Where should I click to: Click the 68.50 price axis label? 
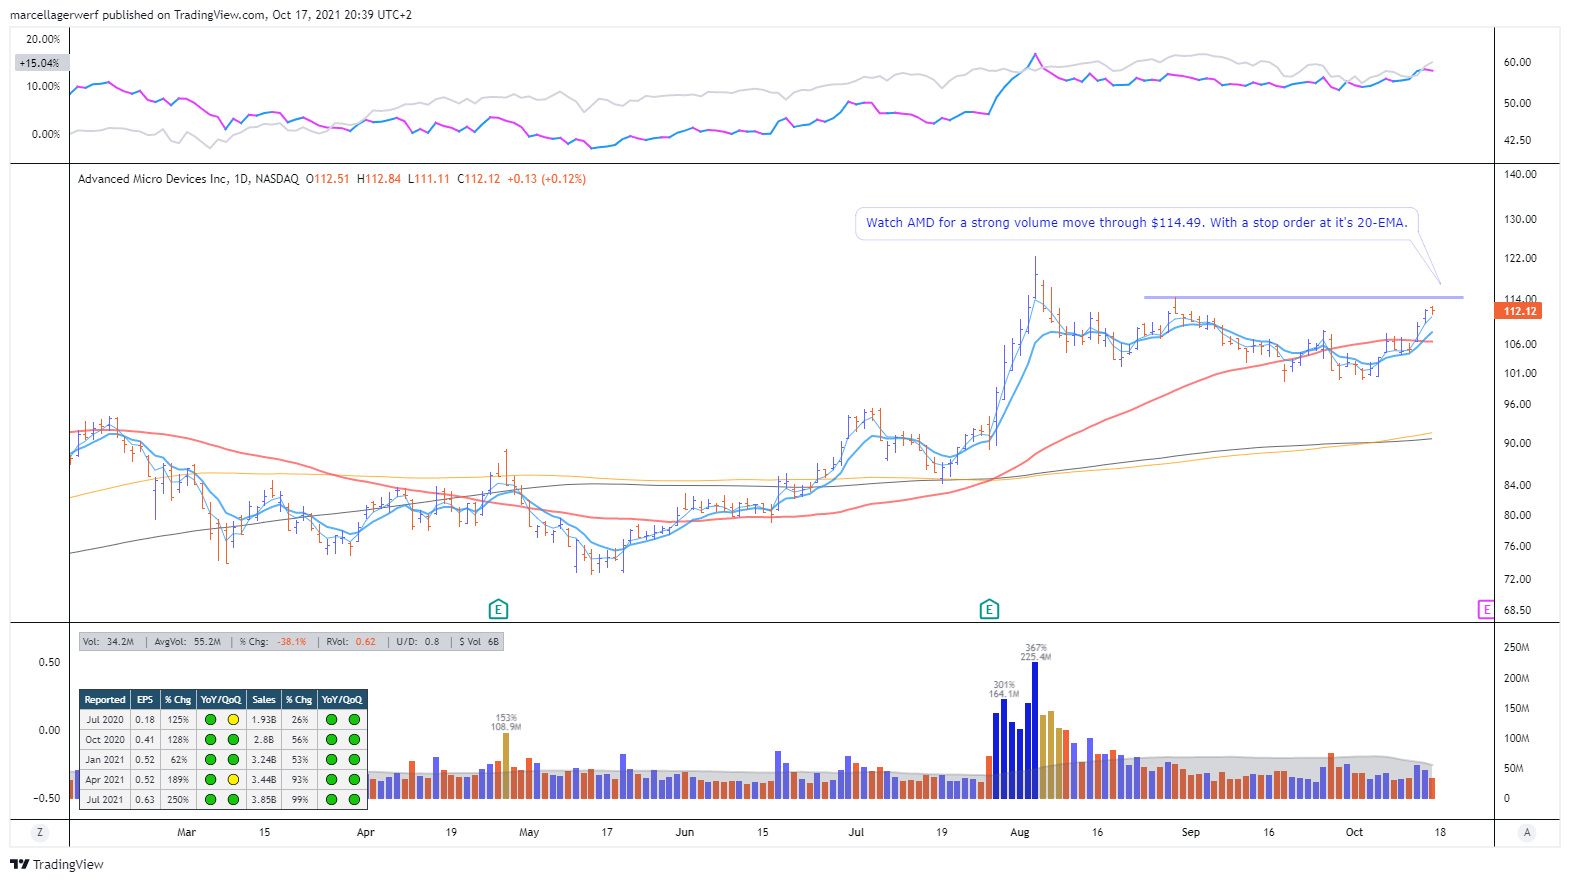[1517, 610]
